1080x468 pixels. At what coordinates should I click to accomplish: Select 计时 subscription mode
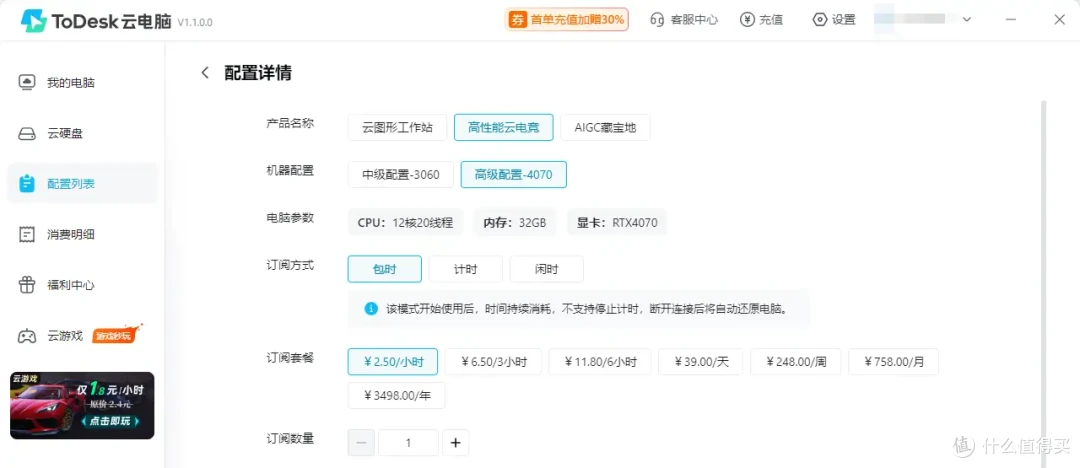(x=466, y=269)
